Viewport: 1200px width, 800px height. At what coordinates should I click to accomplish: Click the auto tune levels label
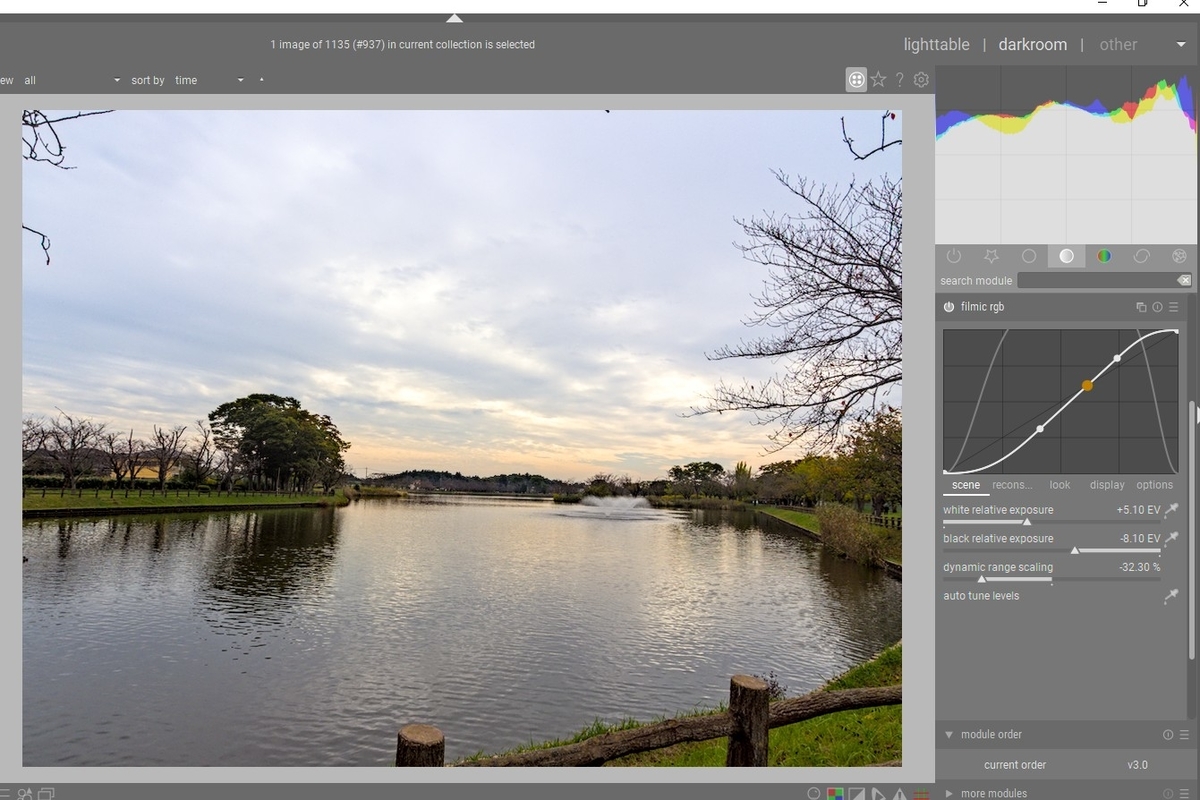981,596
